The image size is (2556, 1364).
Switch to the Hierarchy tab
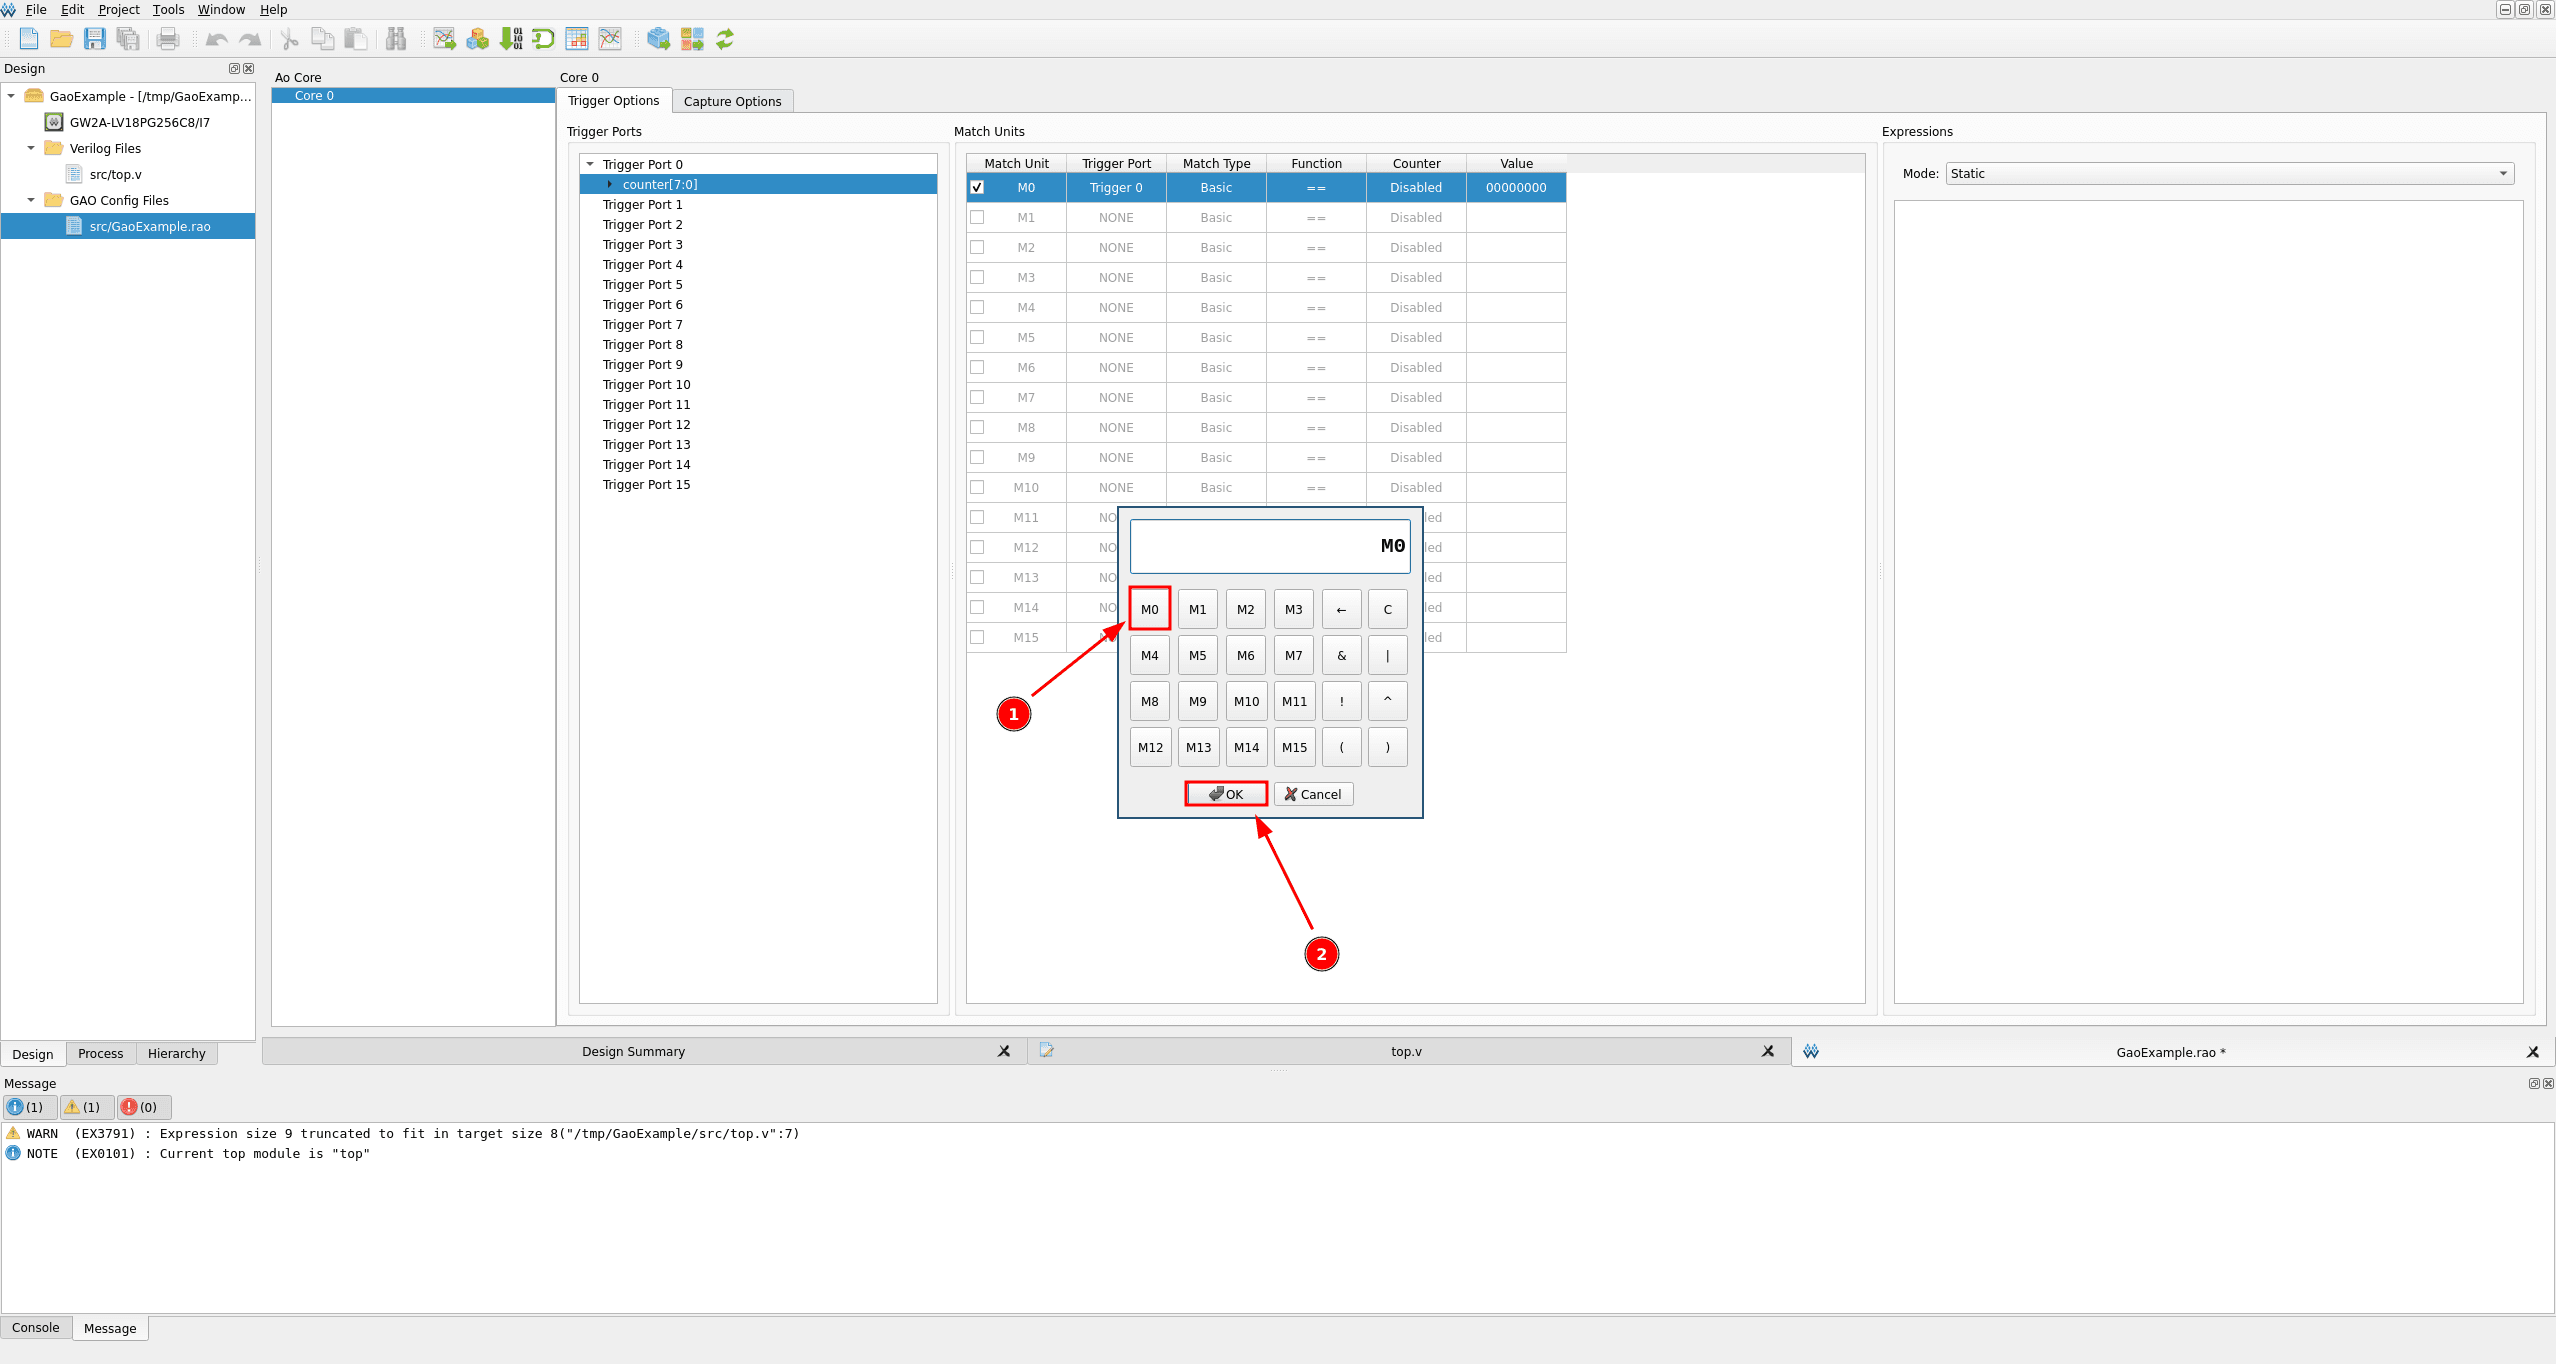[176, 1053]
